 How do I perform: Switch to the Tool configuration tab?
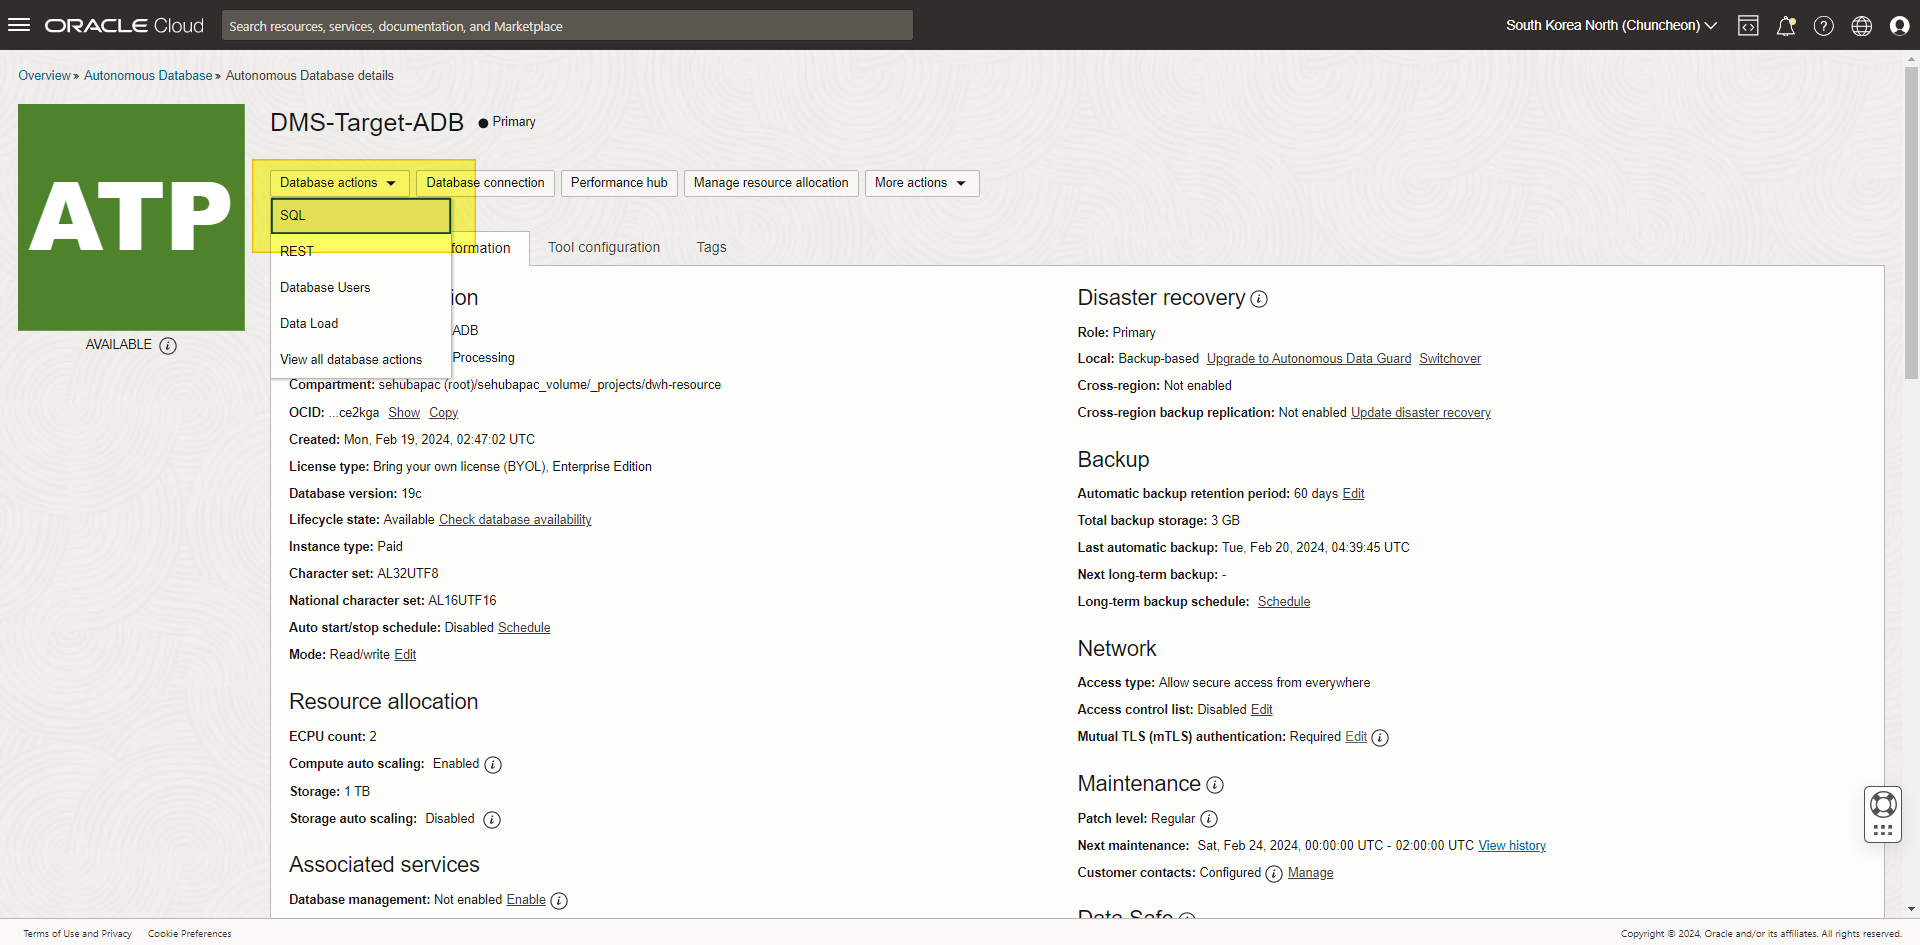click(604, 248)
